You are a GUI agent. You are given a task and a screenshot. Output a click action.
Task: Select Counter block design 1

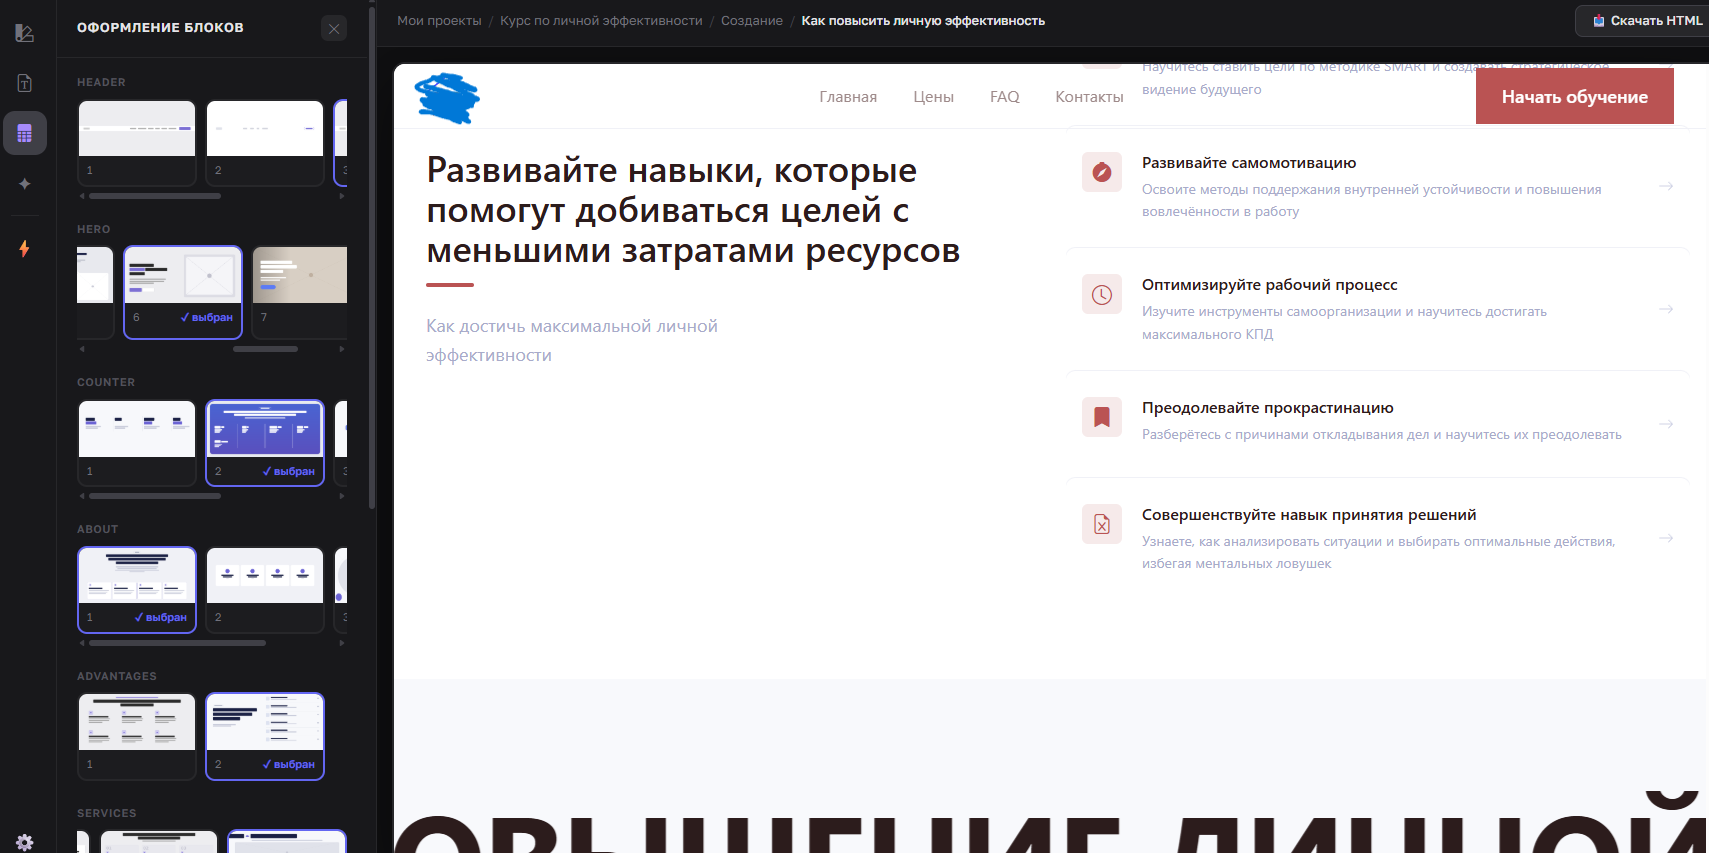[137, 443]
